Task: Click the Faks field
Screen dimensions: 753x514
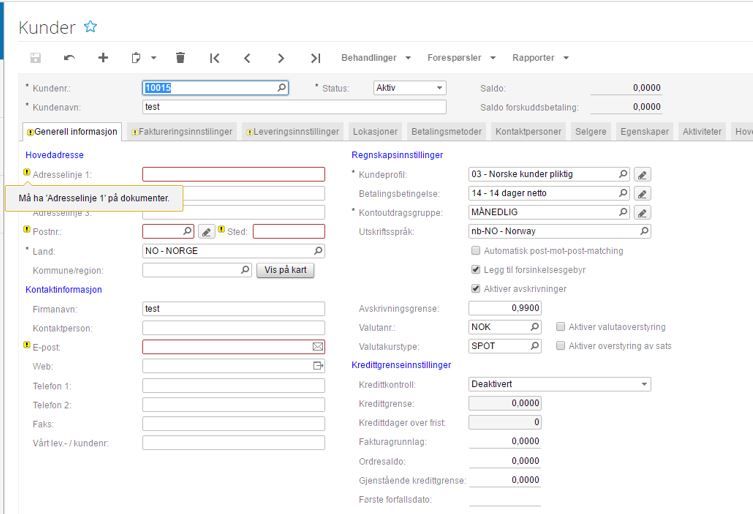Action: pos(233,424)
